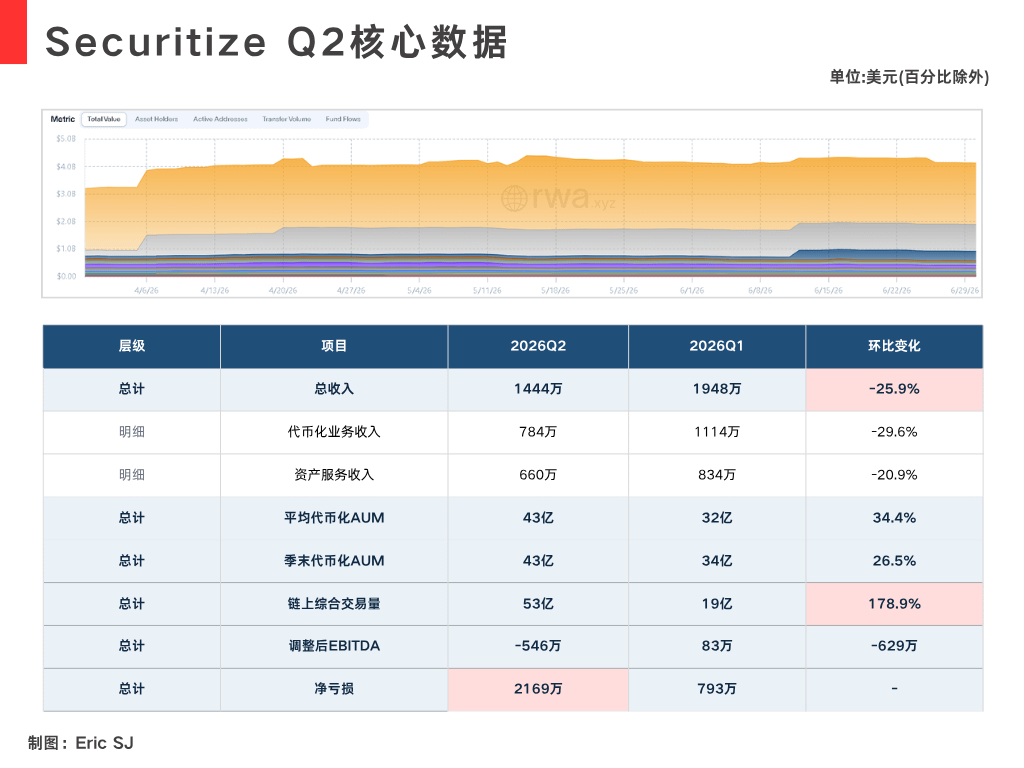1024x768 pixels.
Task: Click '43亿' in the 平均代币化AUM row
Action: (538, 518)
